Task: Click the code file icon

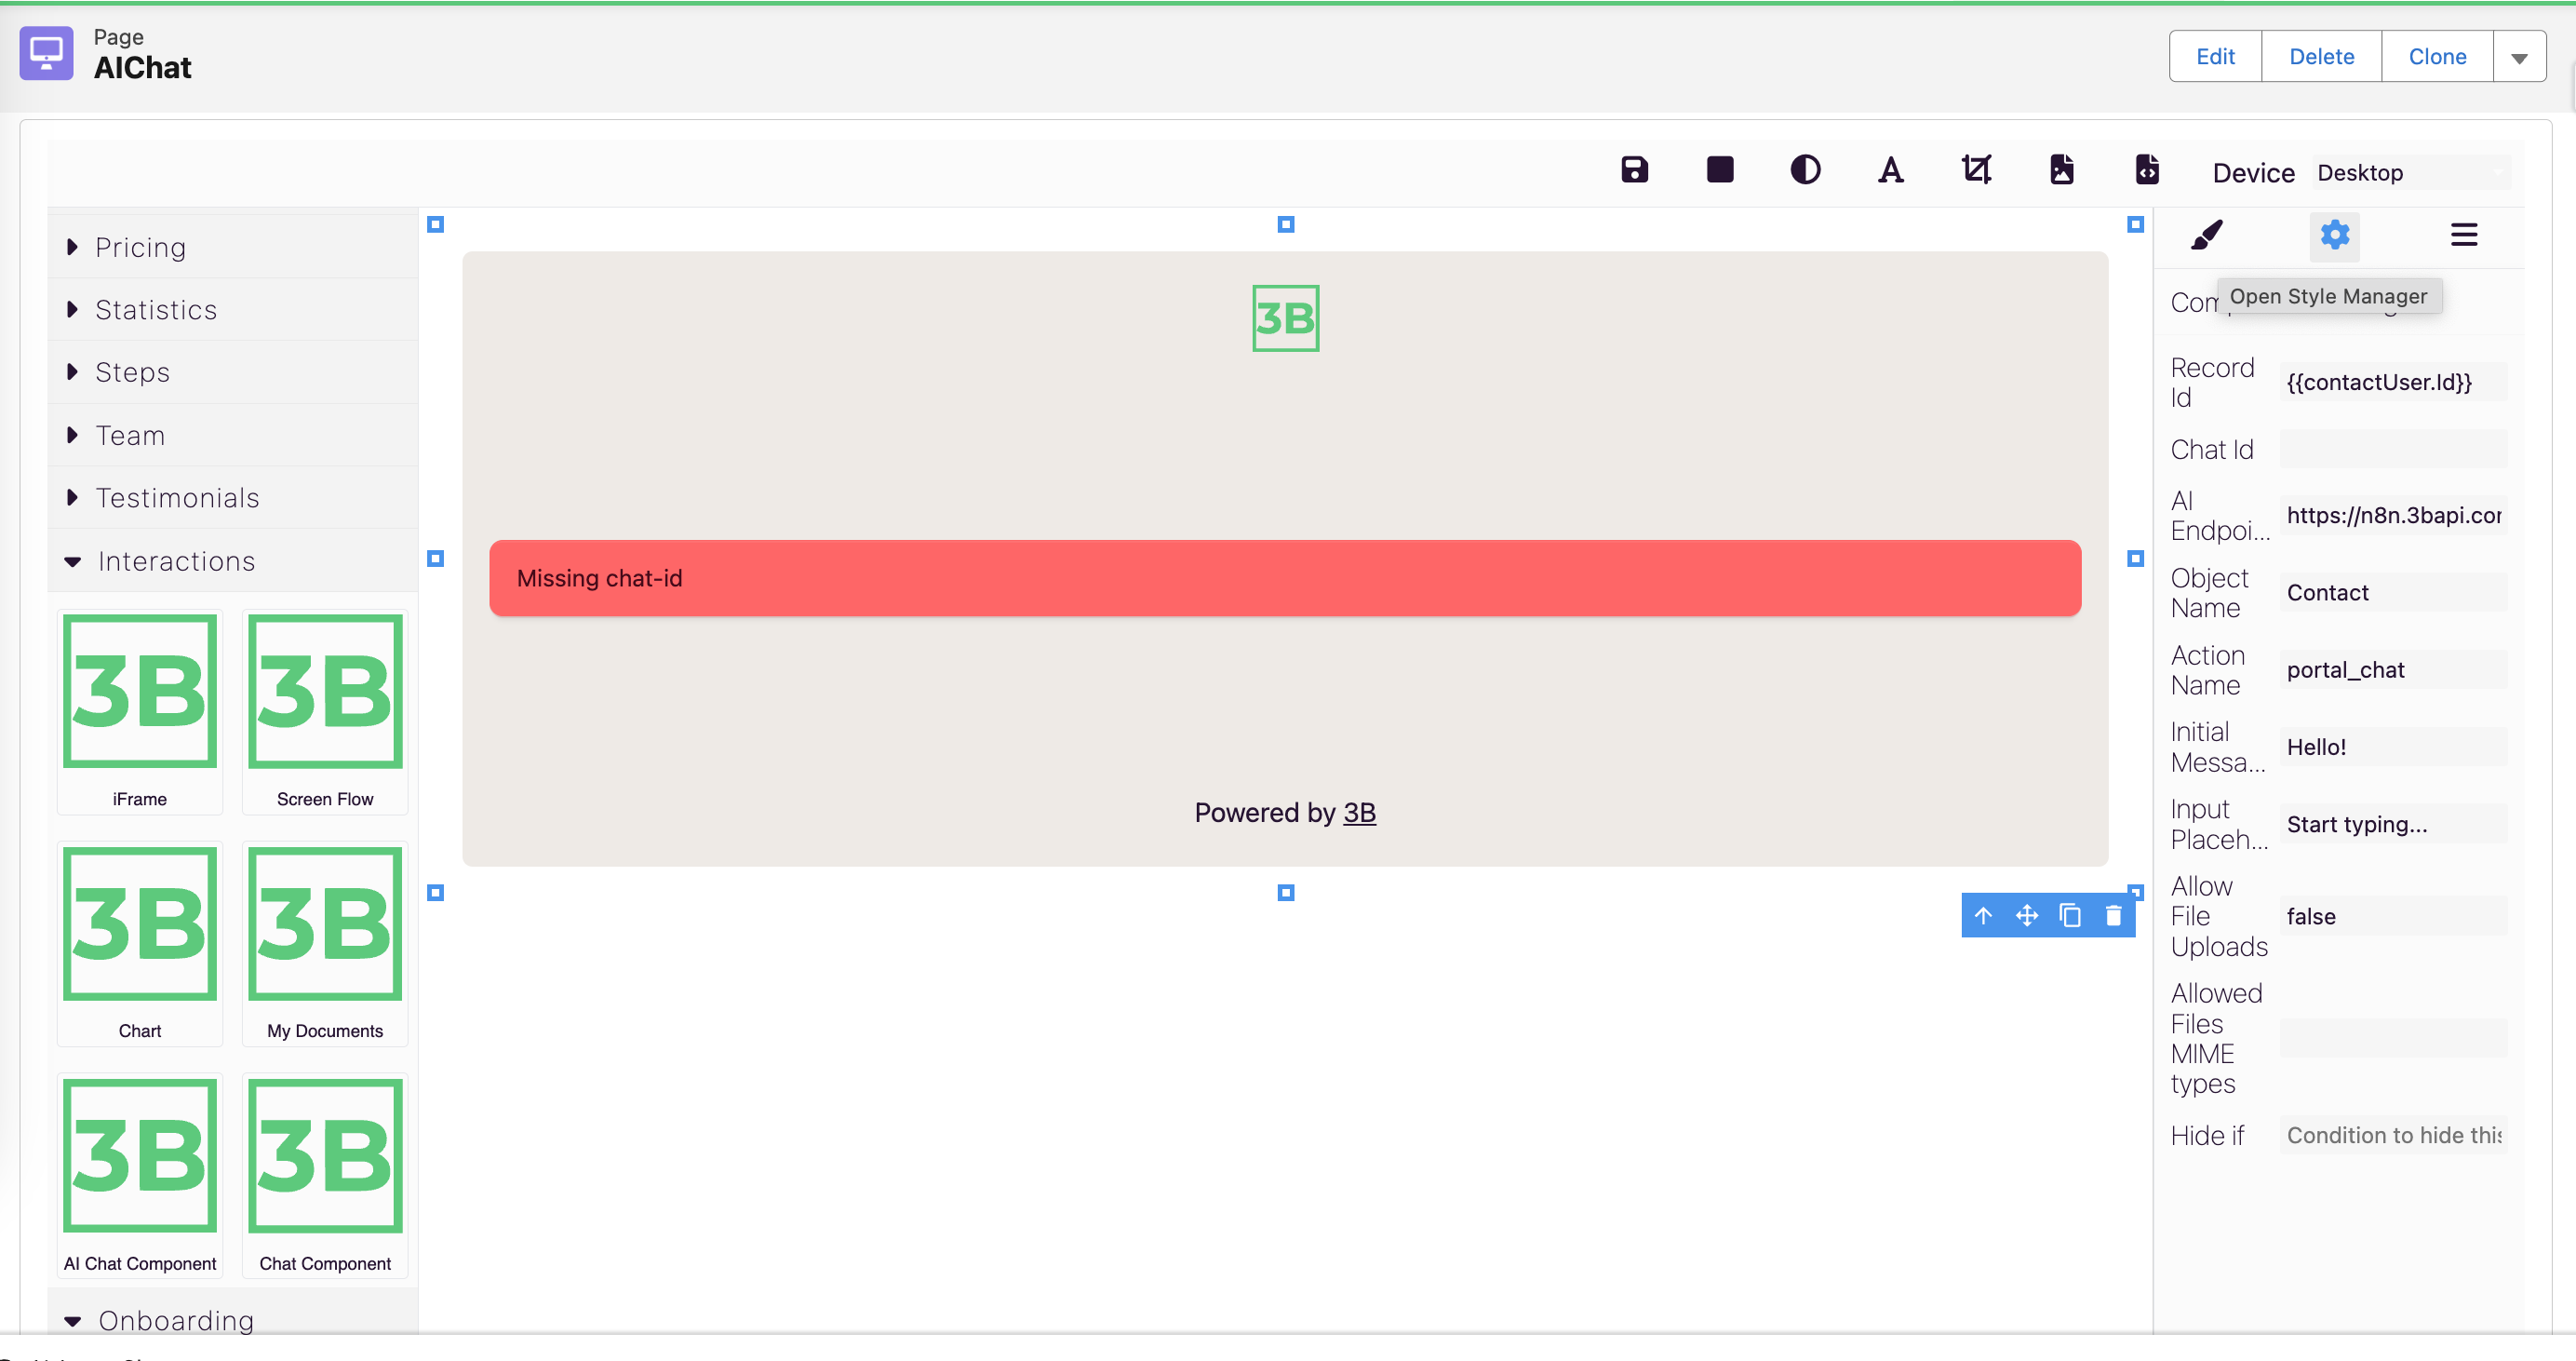Action: click(x=2147, y=170)
